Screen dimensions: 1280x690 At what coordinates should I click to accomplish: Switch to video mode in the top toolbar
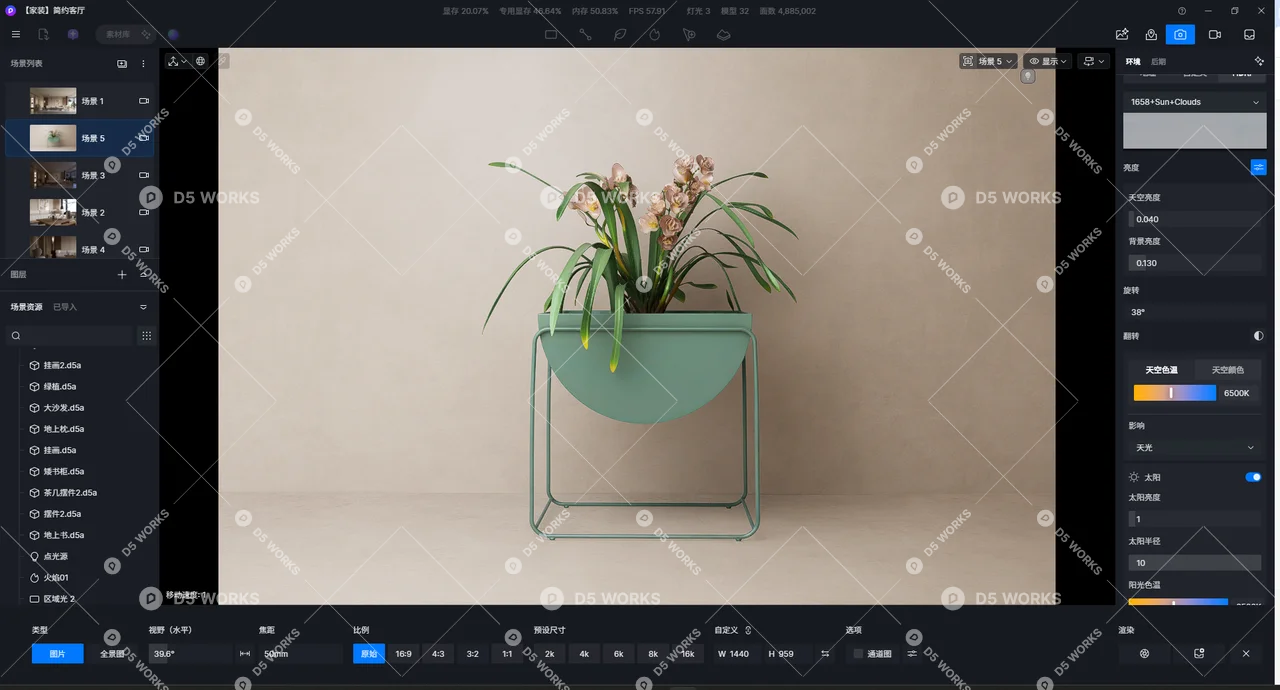click(1214, 34)
